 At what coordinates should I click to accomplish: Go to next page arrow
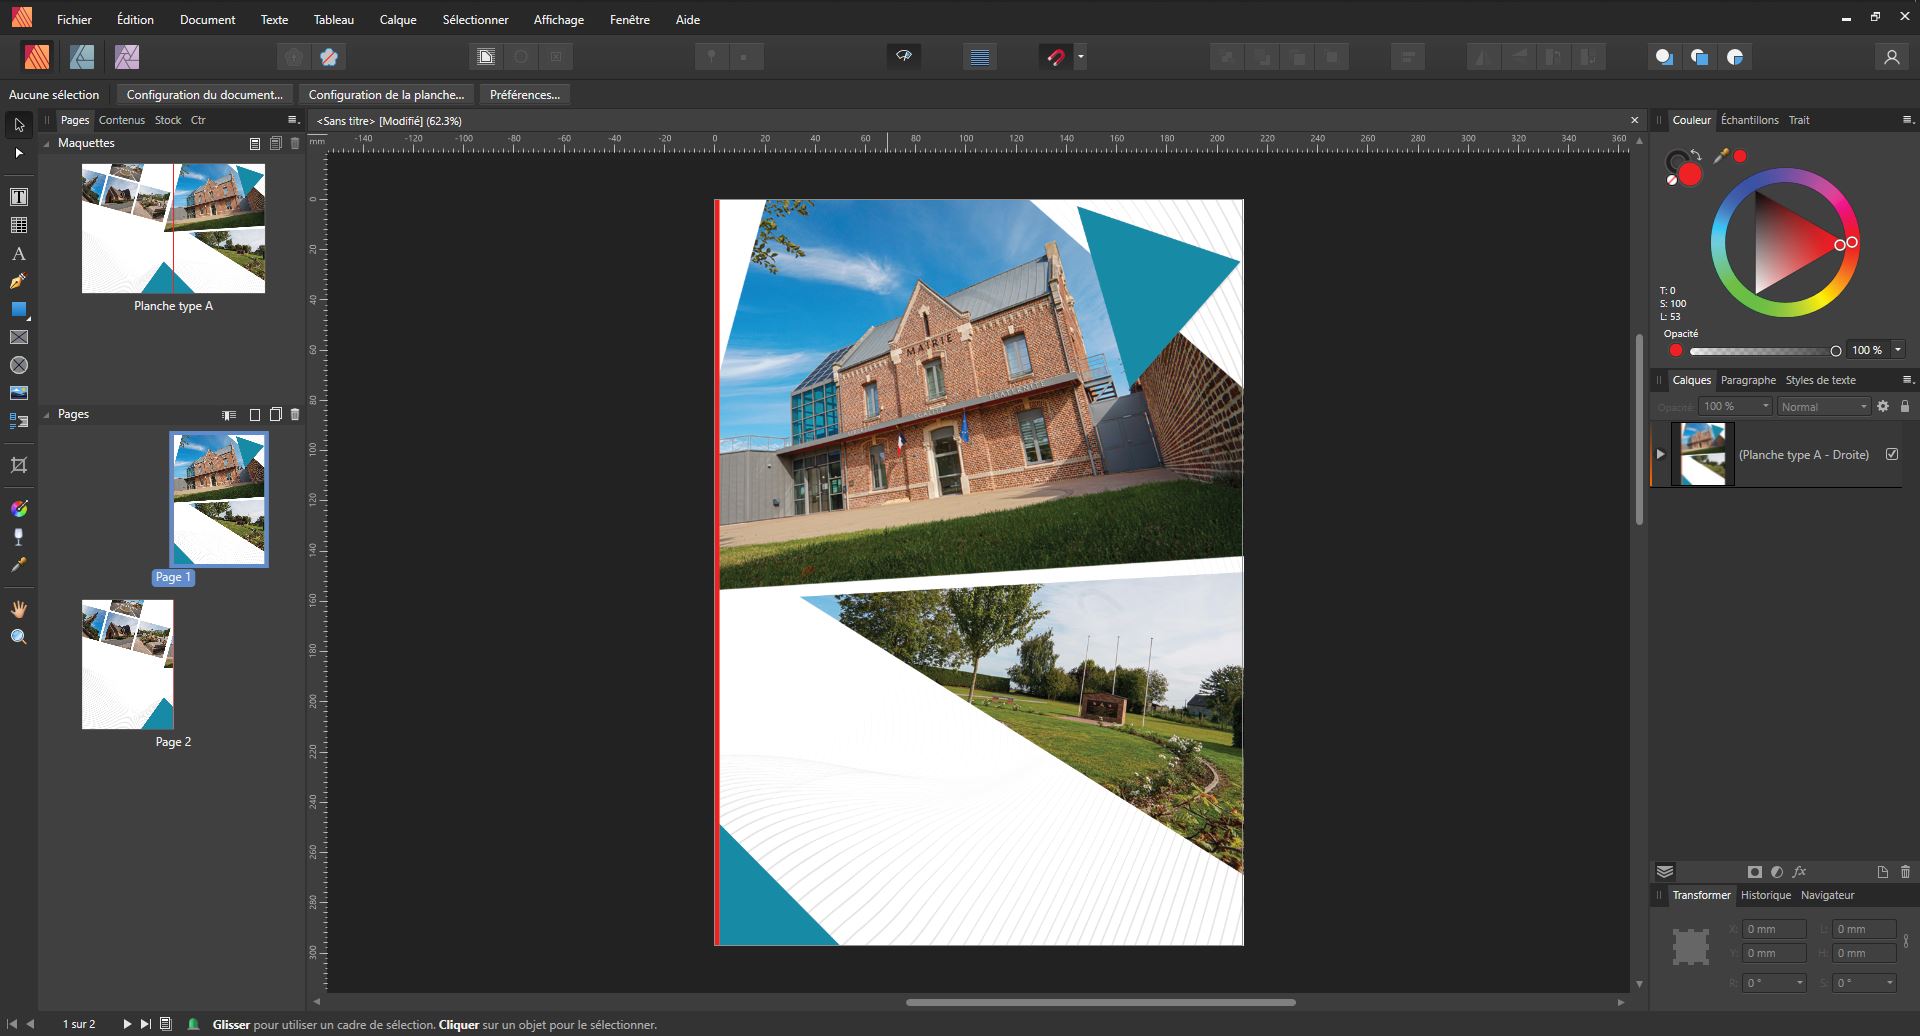click(127, 1024)
